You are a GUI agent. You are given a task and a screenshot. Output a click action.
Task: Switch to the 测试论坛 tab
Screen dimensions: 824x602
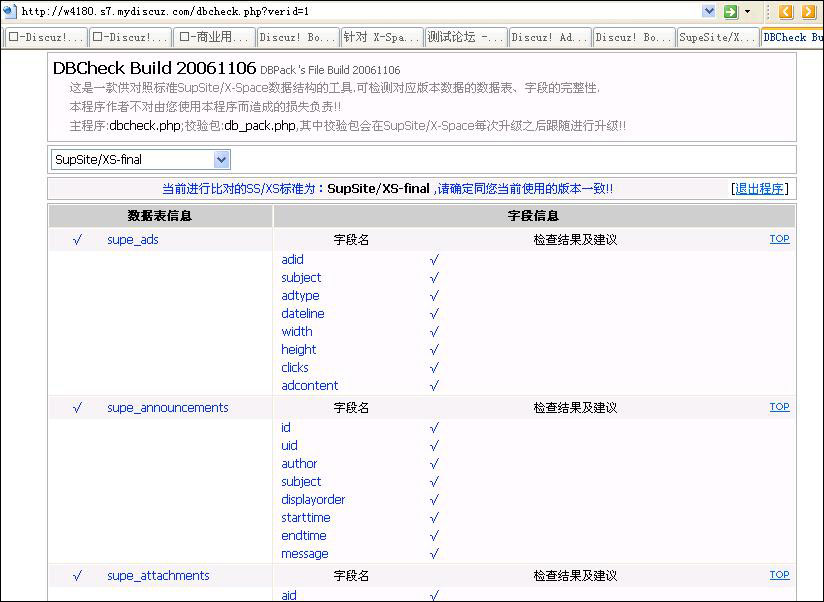[x=466, y=37]
